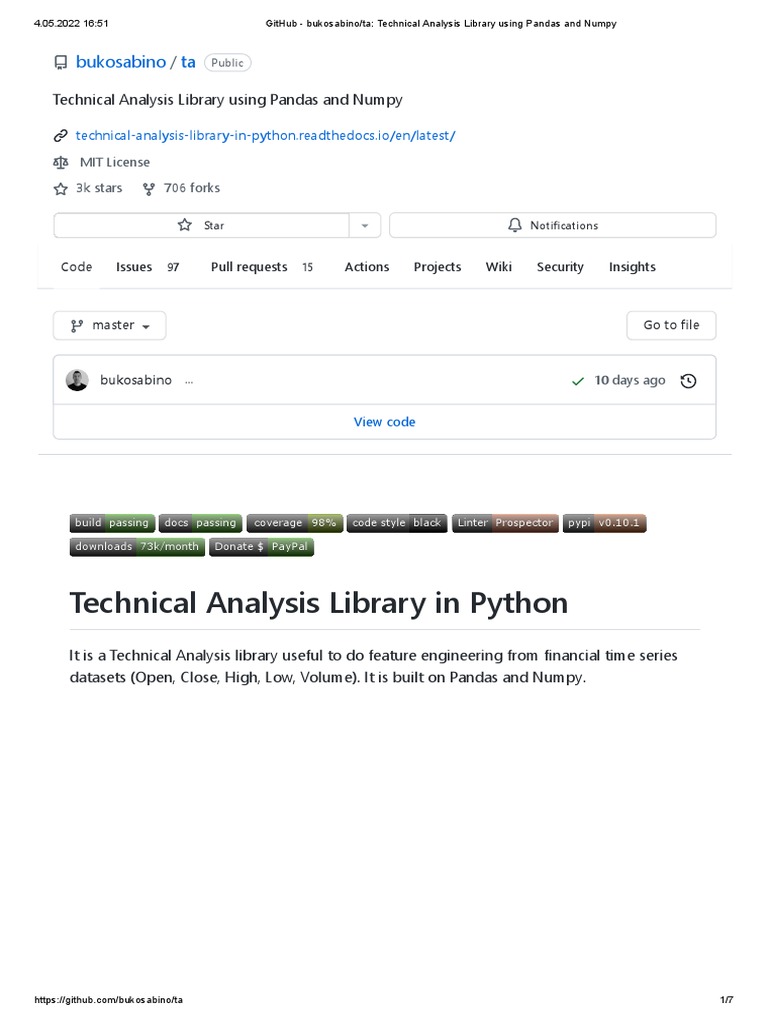Click the 706 forks link
The height and width of the screenshot is (1024, 768).
[191, 188]
